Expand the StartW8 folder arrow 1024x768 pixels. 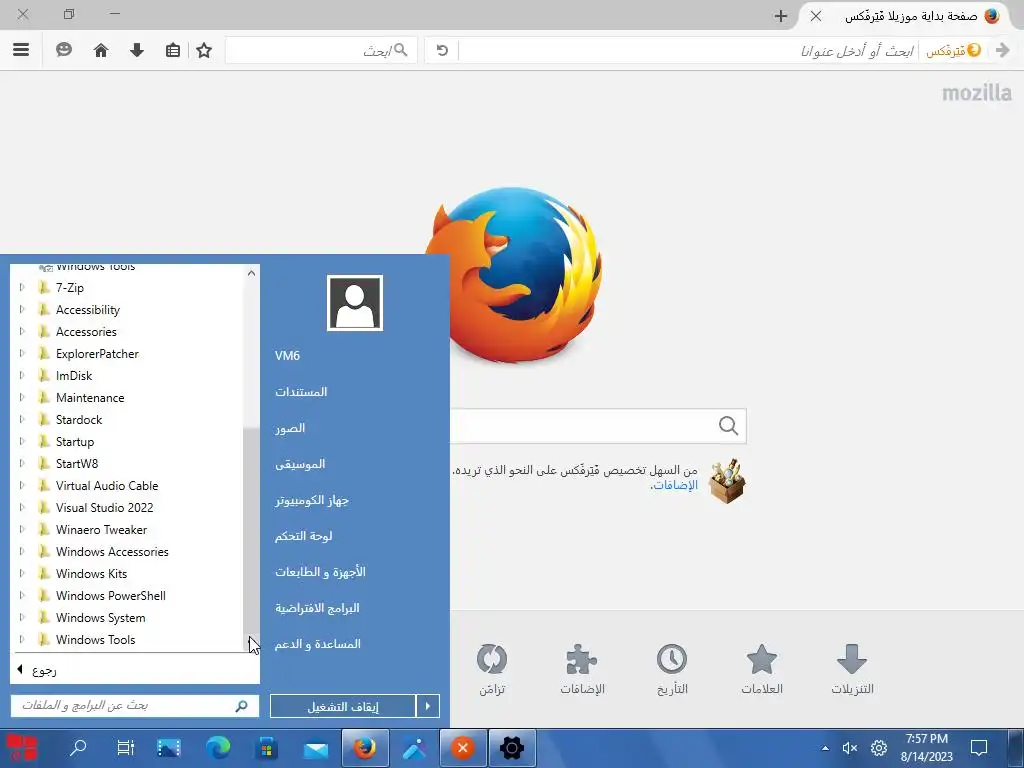pos(22,464)
